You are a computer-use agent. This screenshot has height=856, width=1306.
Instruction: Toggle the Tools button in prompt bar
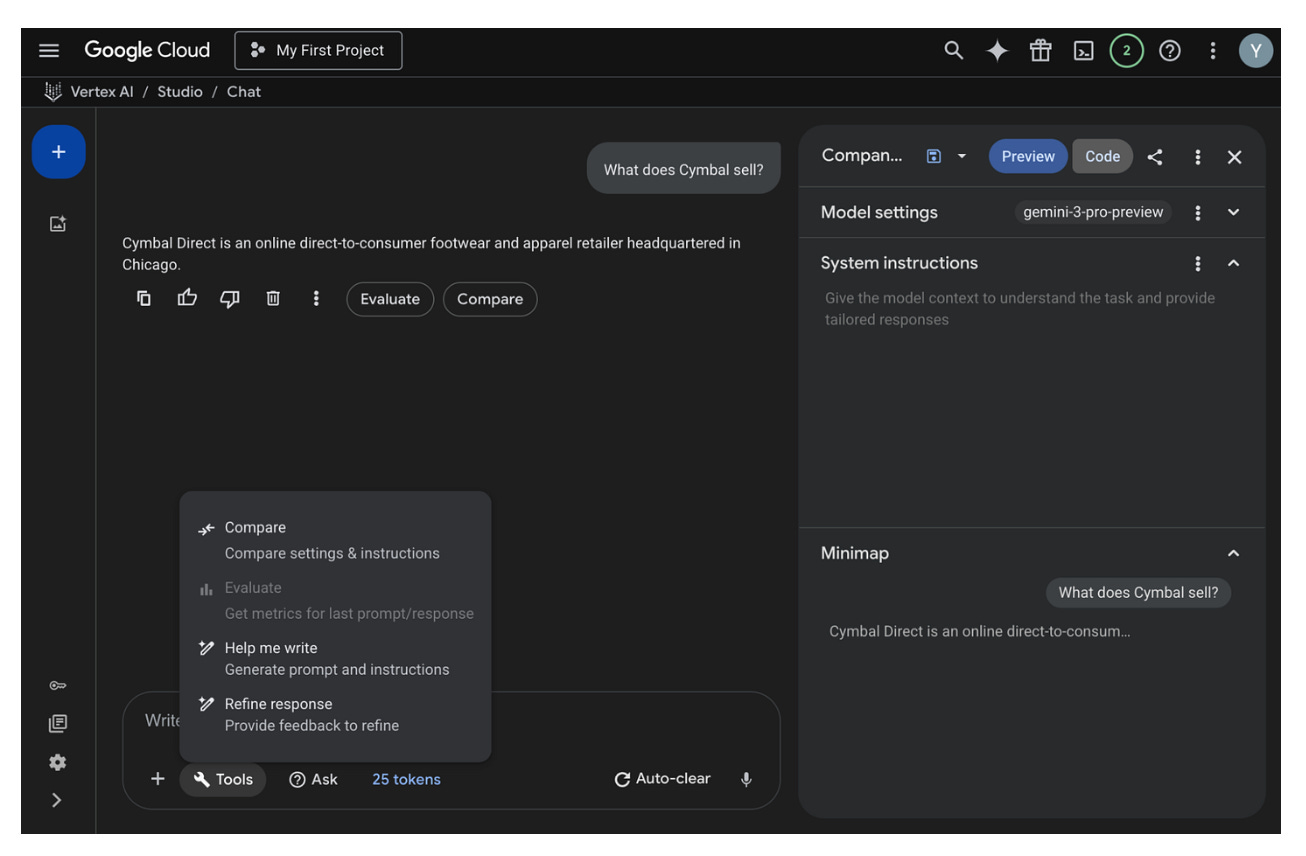223,780
